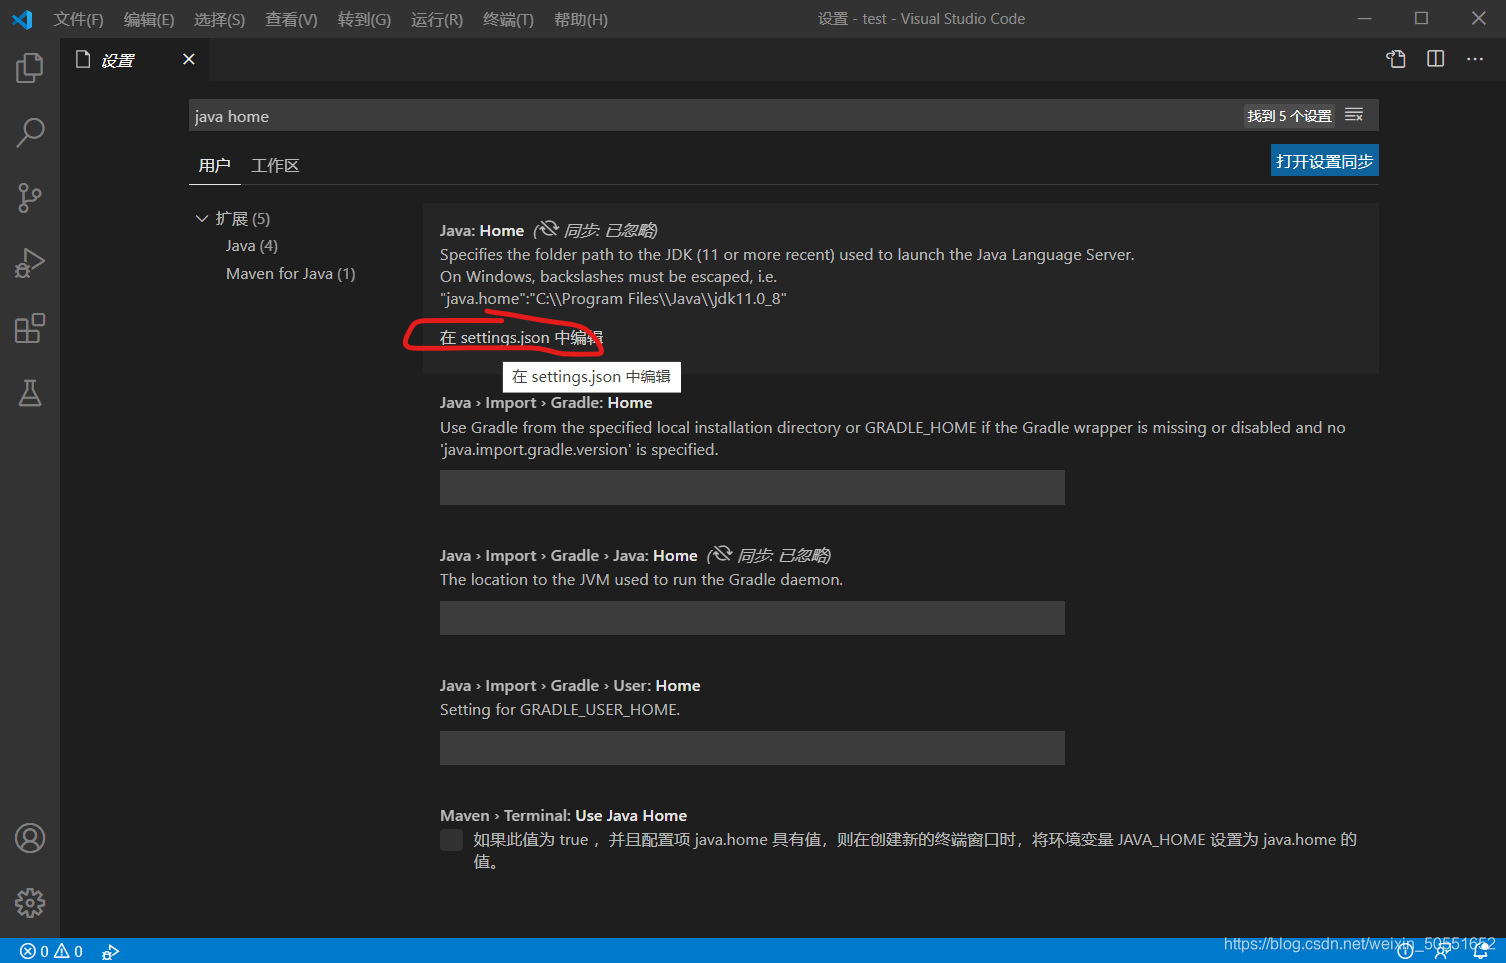Open the 文件(F) menu
The height and width of the screenshot is (963, 1506).
pyautogui.click(x=79, y=19)
